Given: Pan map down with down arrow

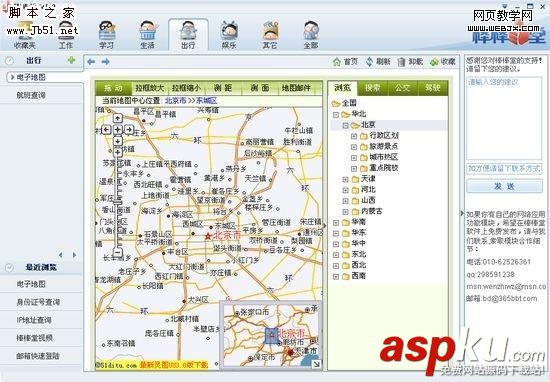Looking at the screenshot, I should tap(118, 141).
